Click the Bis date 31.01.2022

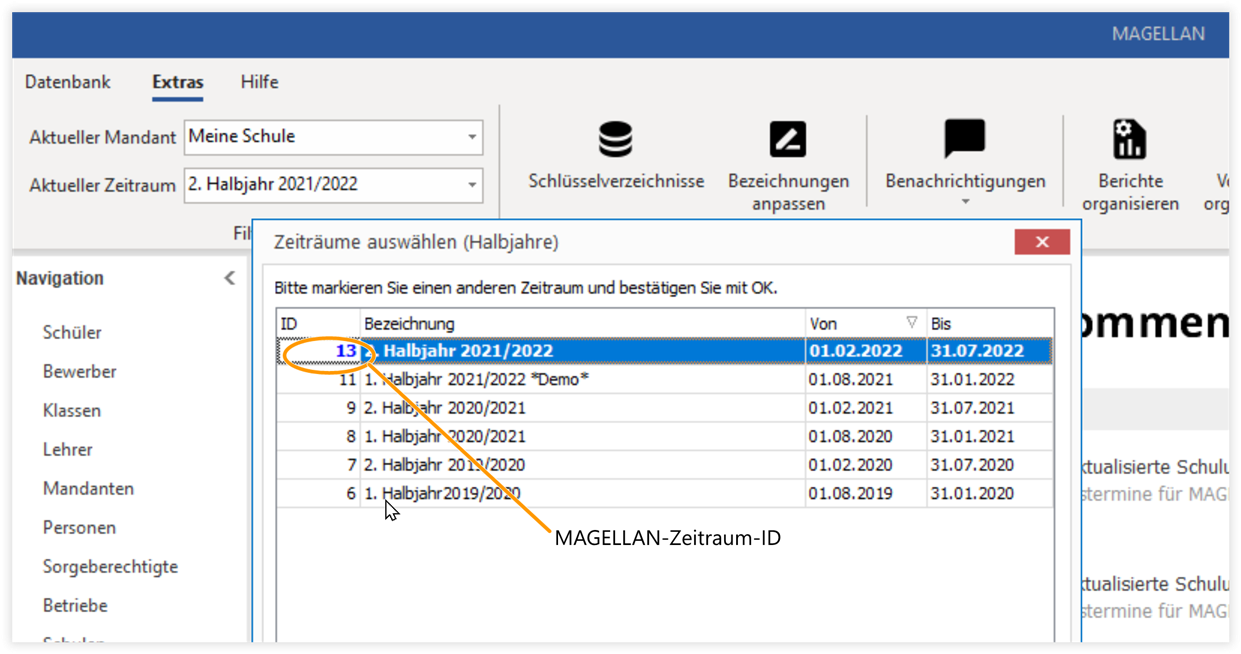click(x=973, y=380)
